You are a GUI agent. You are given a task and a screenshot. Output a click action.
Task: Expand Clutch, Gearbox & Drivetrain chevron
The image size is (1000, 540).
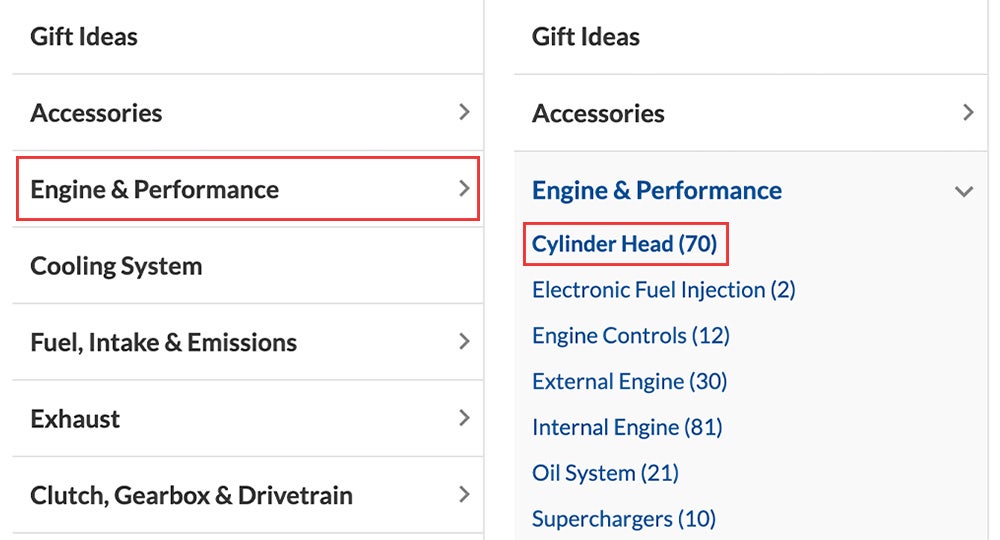click(x=464, y=495)
